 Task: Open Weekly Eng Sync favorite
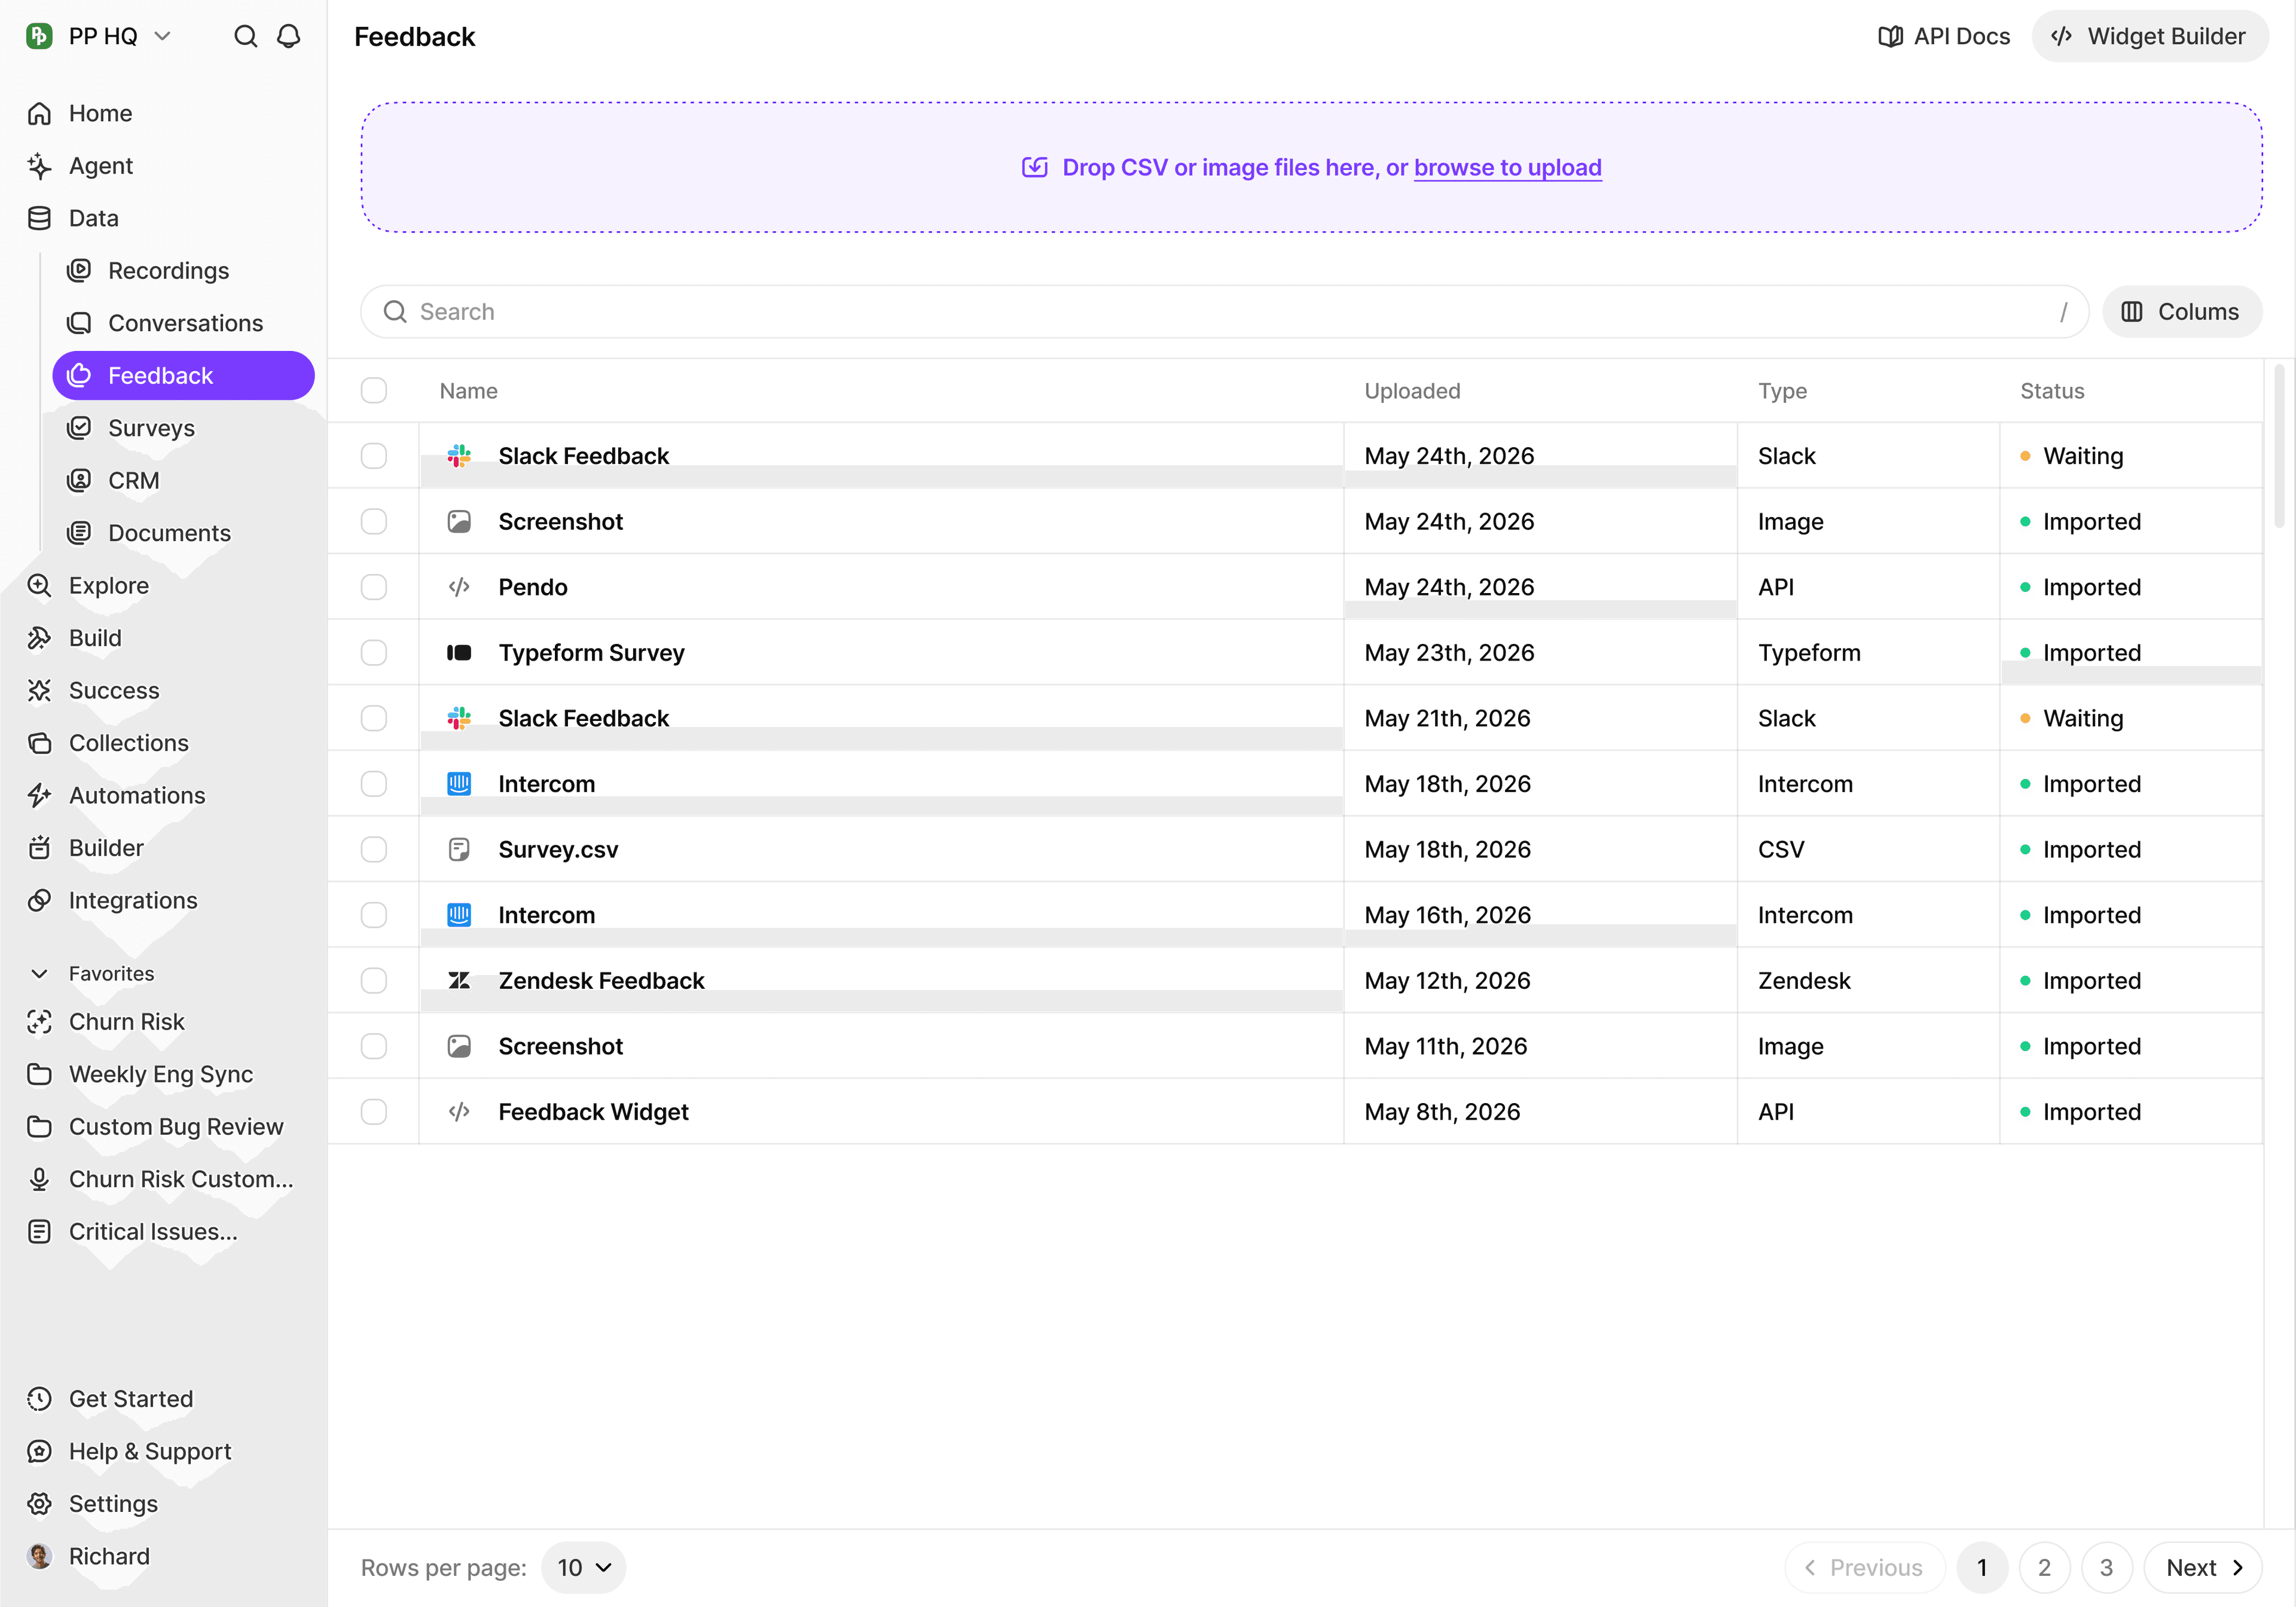pyautogui.click(x=161, y=1075)
